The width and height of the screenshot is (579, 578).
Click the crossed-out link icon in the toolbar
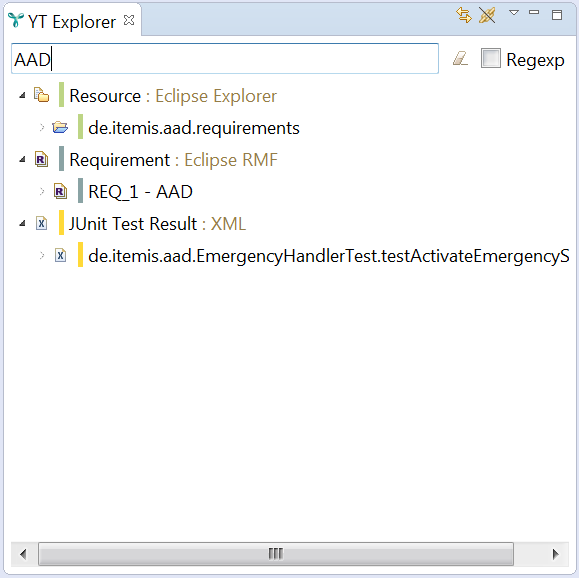pyautogui.click(x=487, y=15)
